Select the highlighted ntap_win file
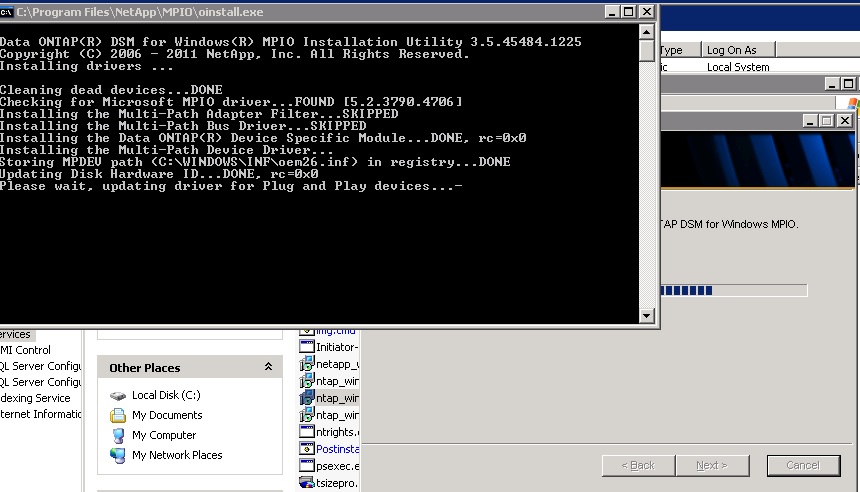The width and height of the screenshot is (860, 492). tap(337, 398)
